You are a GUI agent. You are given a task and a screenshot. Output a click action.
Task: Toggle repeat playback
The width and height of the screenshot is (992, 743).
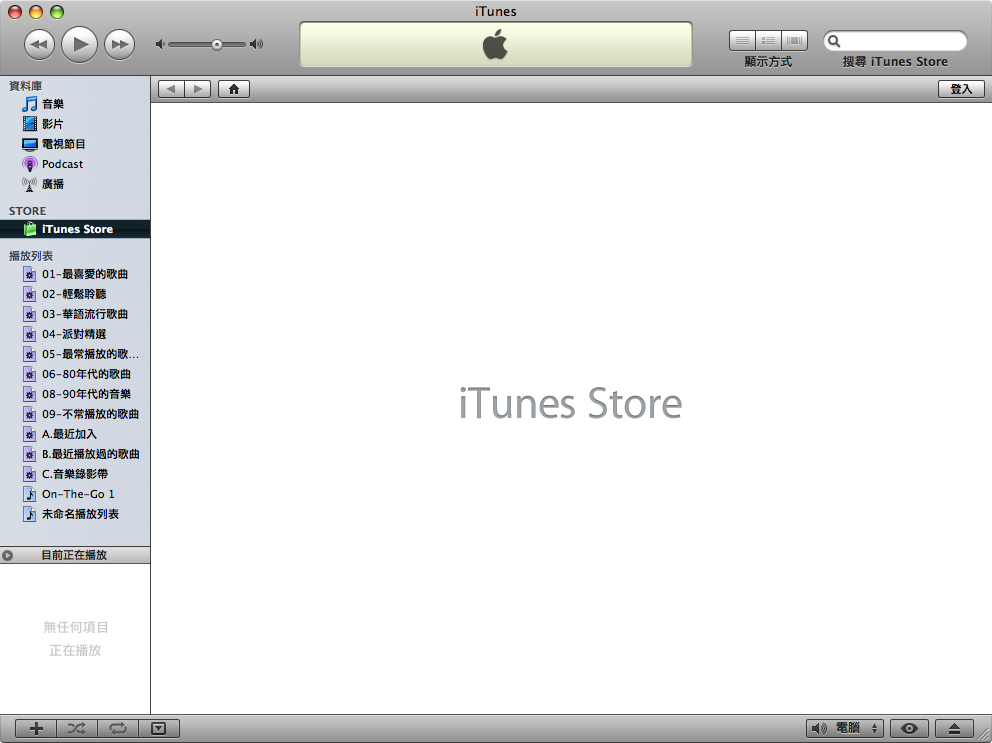[x=118, y=728]
